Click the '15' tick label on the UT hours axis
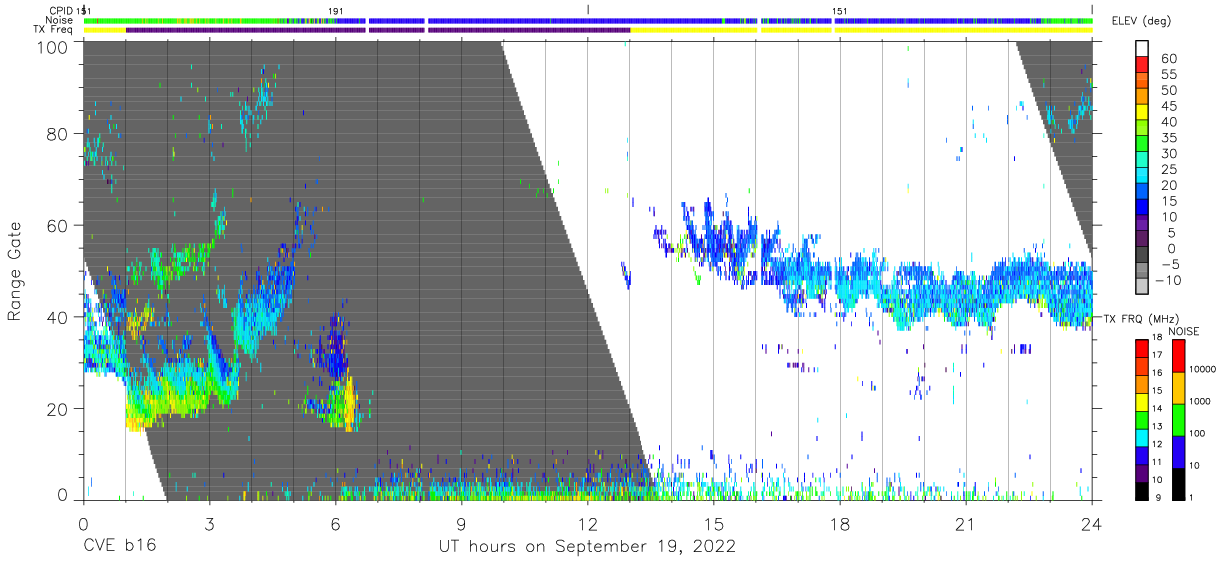The width and height of the screenshot is (1228, 567). (713, 525)
